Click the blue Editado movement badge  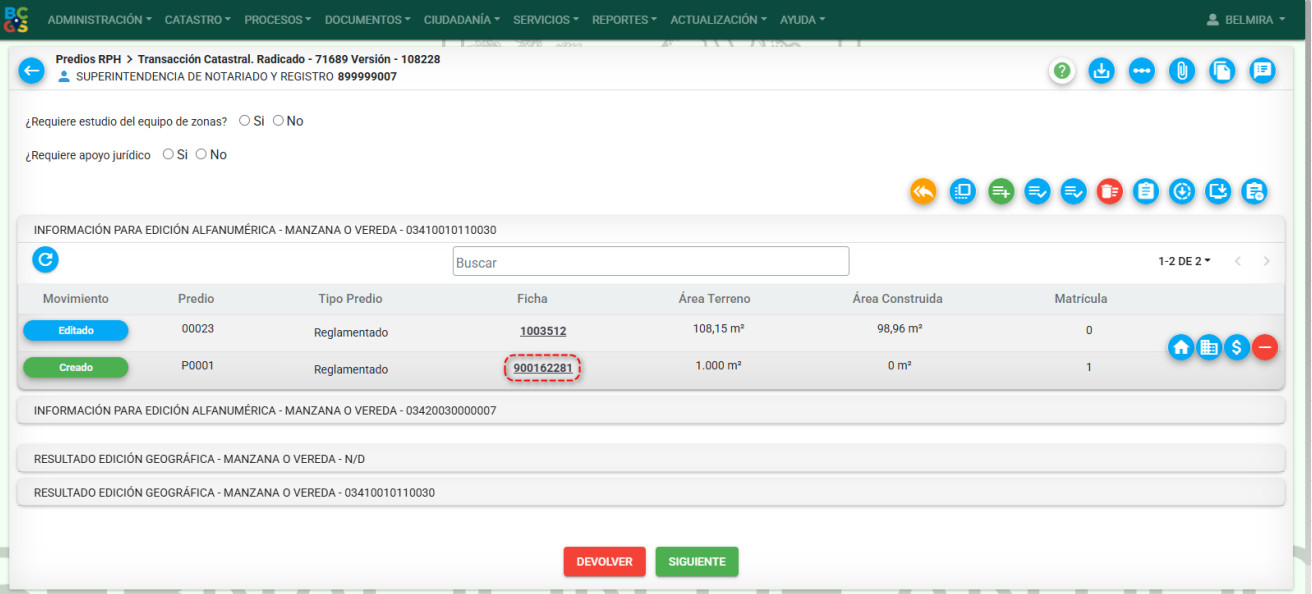pos(76,330)
